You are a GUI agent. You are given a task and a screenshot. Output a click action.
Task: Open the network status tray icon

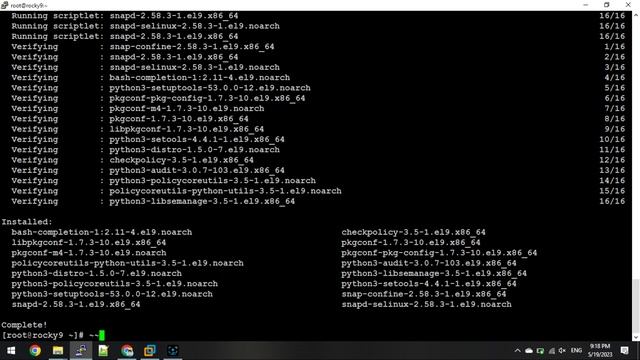pos(551,351)
